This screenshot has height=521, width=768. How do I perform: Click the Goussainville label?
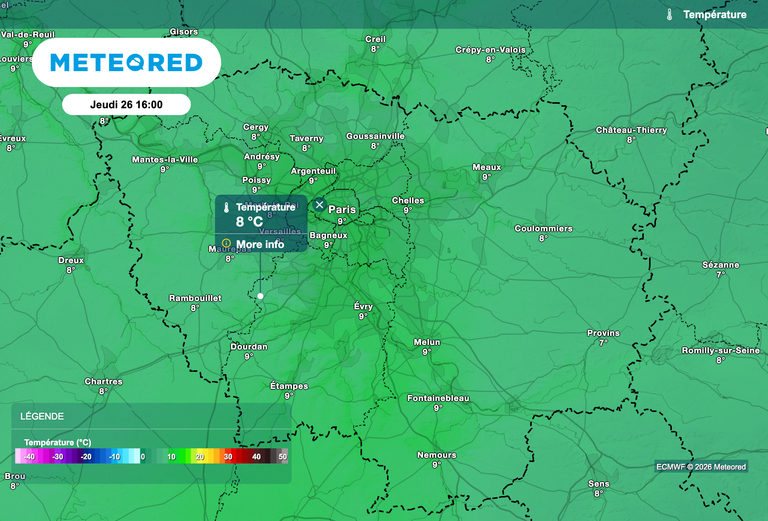(x=375, y=136)
